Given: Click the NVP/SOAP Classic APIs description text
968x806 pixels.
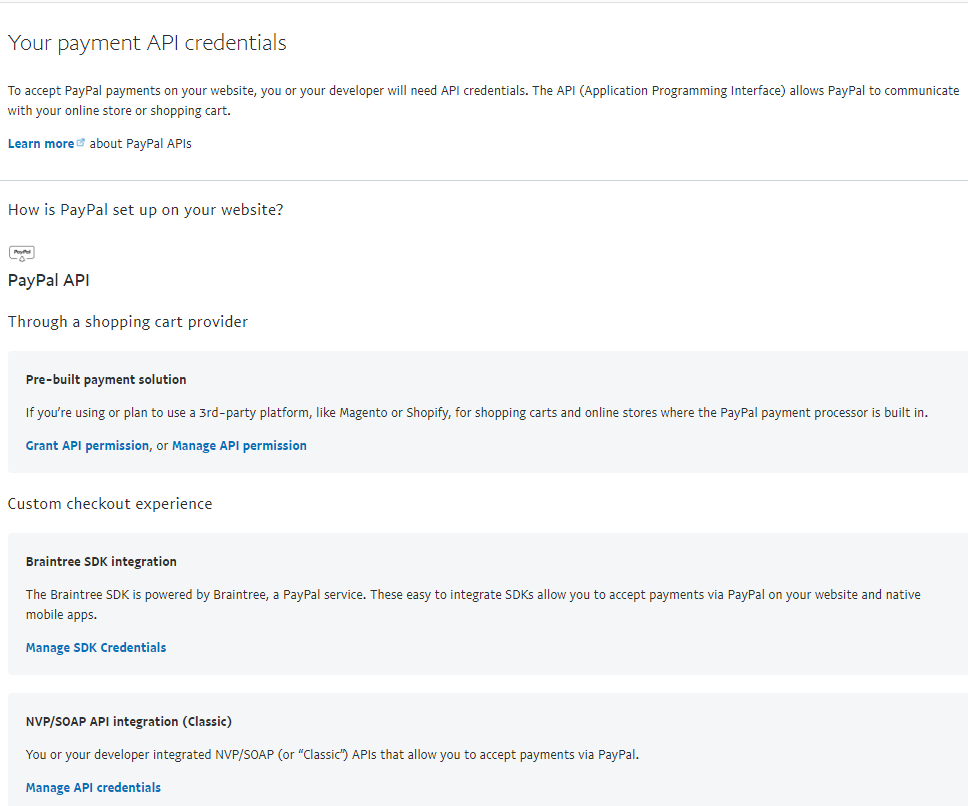Looking at the screenshot, I should click(x=332, y=755).
